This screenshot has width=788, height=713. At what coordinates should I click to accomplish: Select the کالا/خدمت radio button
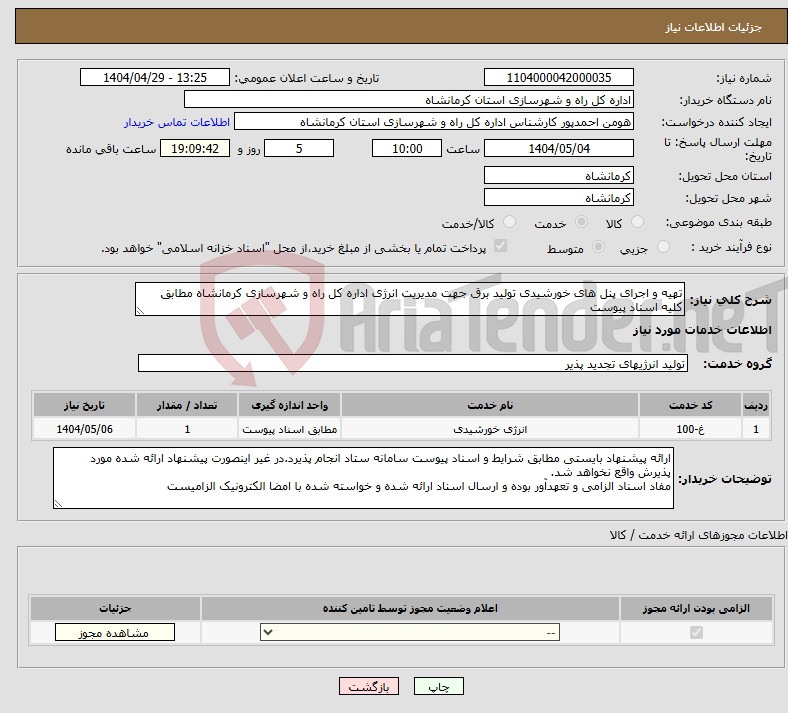509,222
